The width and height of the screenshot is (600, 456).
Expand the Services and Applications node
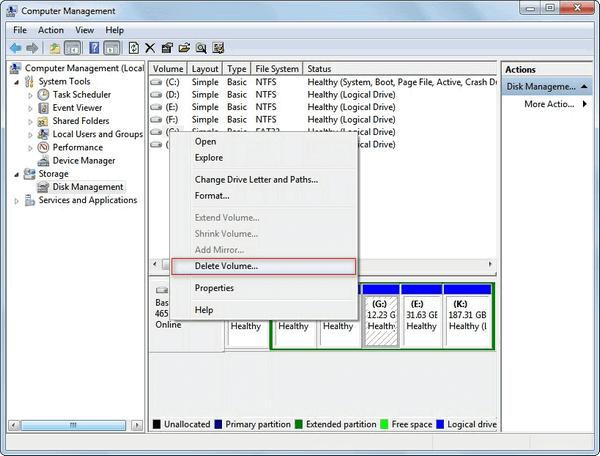16,200
